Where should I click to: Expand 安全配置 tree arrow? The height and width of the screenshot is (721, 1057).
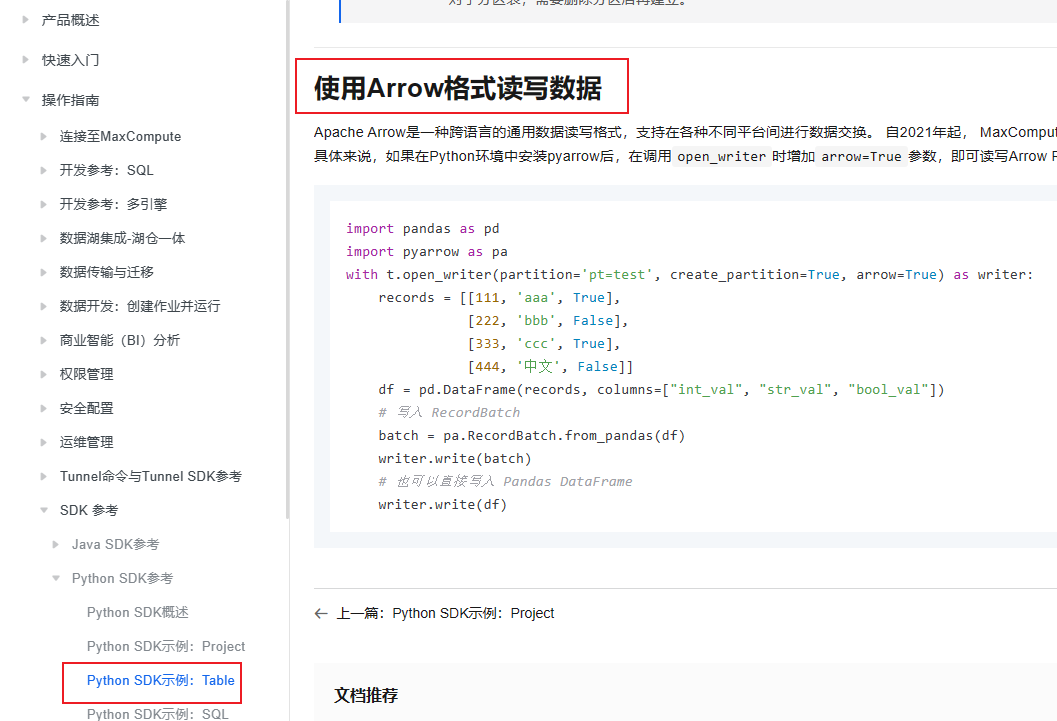pyautogui.click(x=44, y=408)
